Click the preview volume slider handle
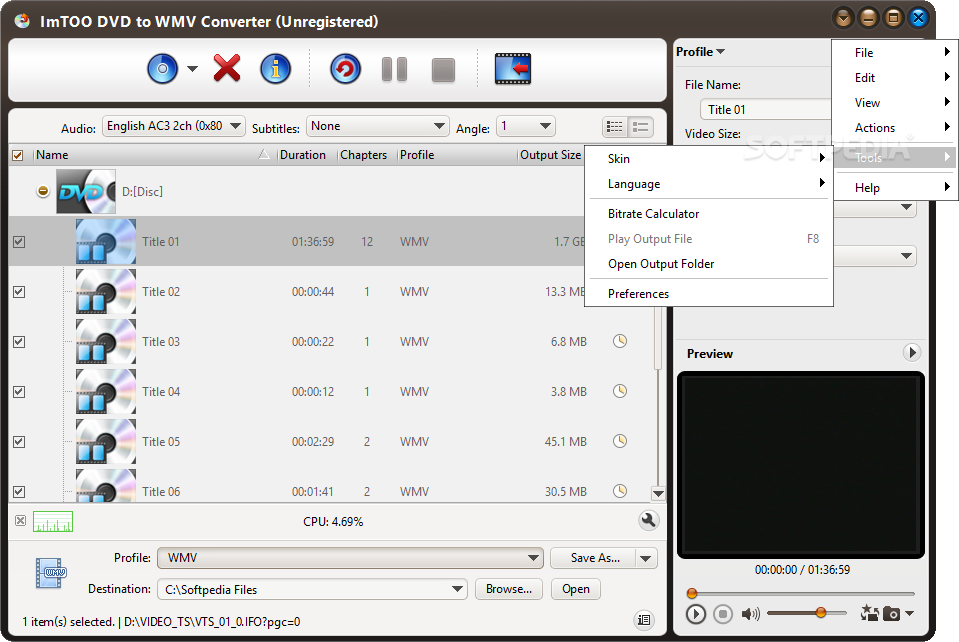Screen dimensions: 959x642 click(x=821, y=613)
